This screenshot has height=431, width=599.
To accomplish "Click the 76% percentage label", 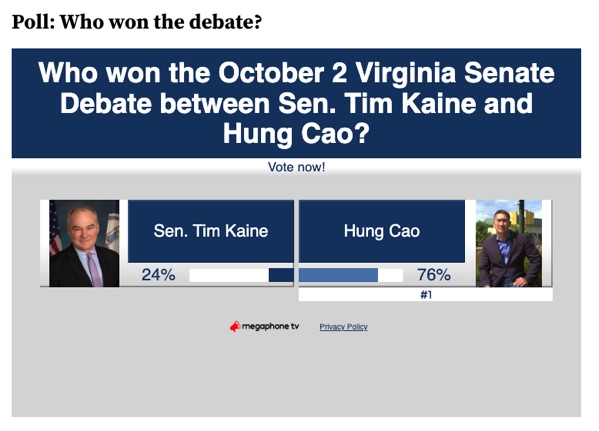I will point(434,275).
